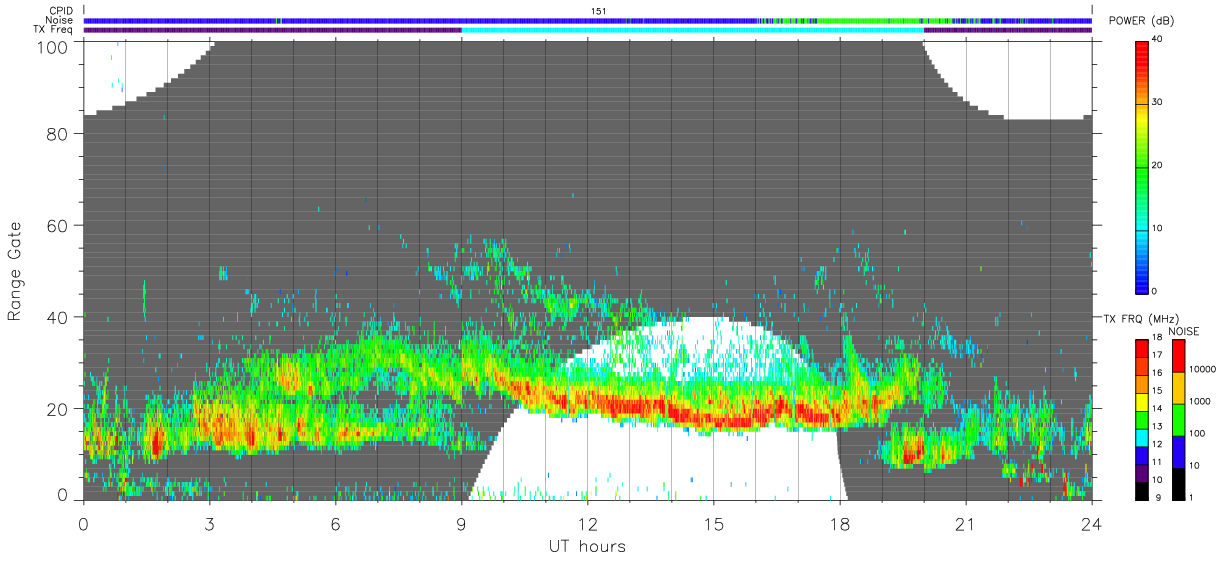Click the x-axis tick label '21'

tap(965, 523)
